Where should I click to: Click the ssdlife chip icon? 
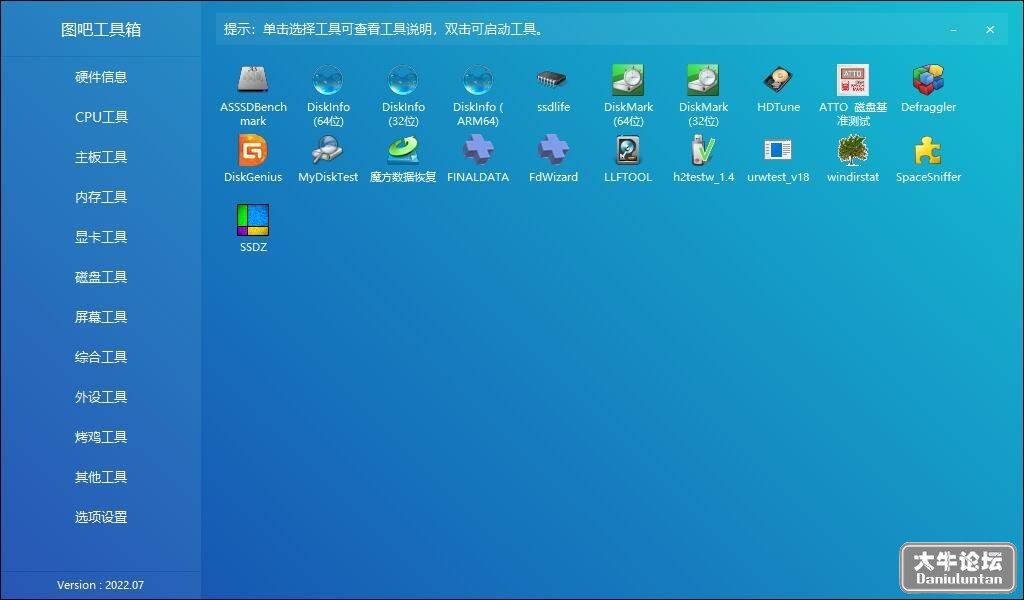pos(553,80)
